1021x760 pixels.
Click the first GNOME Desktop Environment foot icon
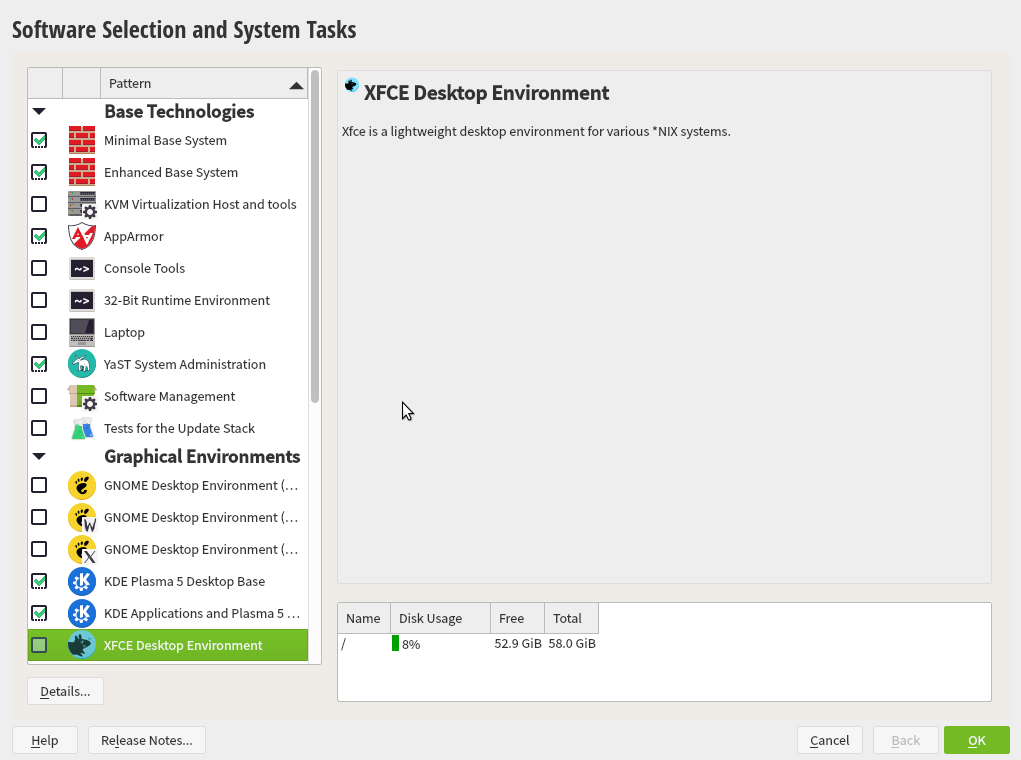pyautogui.click(x=82, y=485)
